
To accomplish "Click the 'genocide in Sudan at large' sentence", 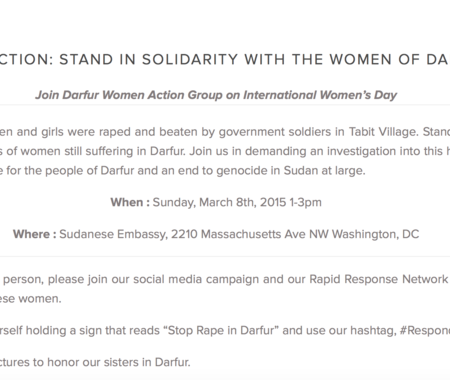I will [x=291, y=171].
